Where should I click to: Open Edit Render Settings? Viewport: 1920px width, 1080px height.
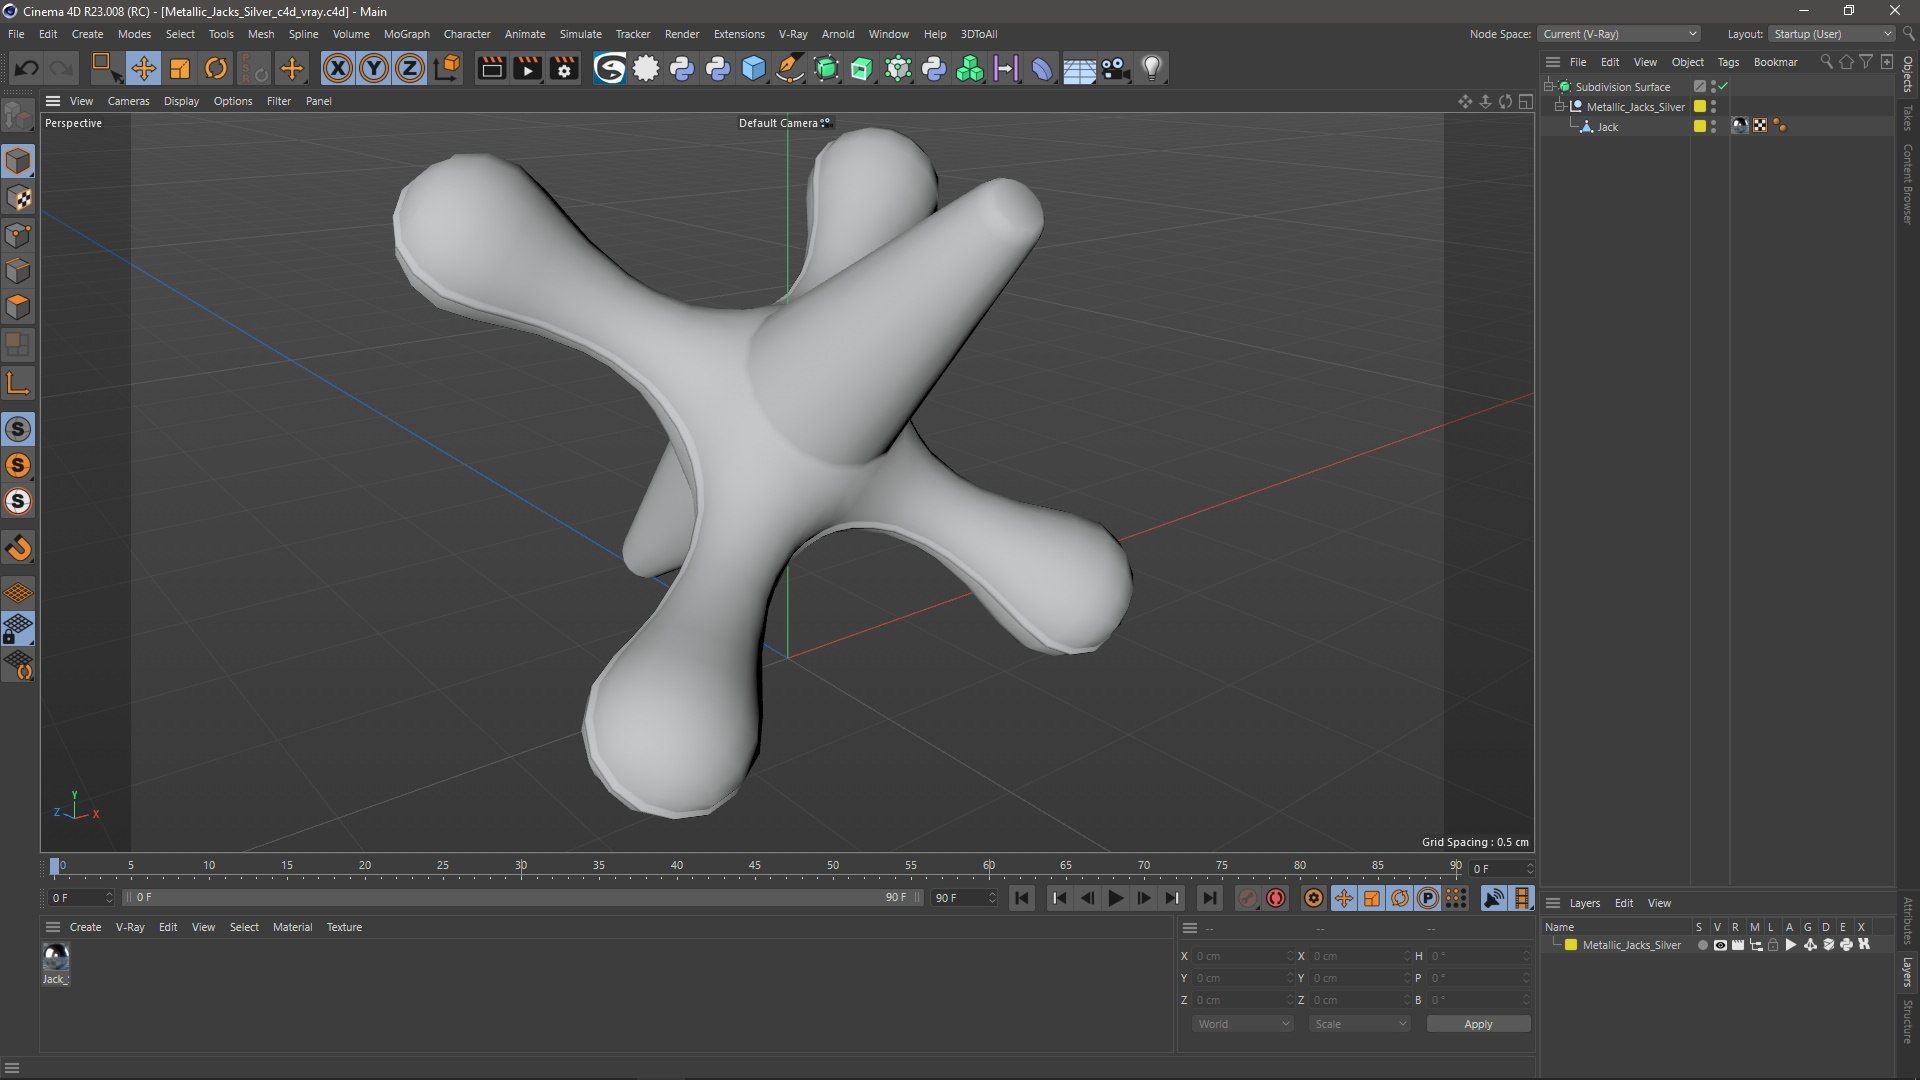(564, 68)
